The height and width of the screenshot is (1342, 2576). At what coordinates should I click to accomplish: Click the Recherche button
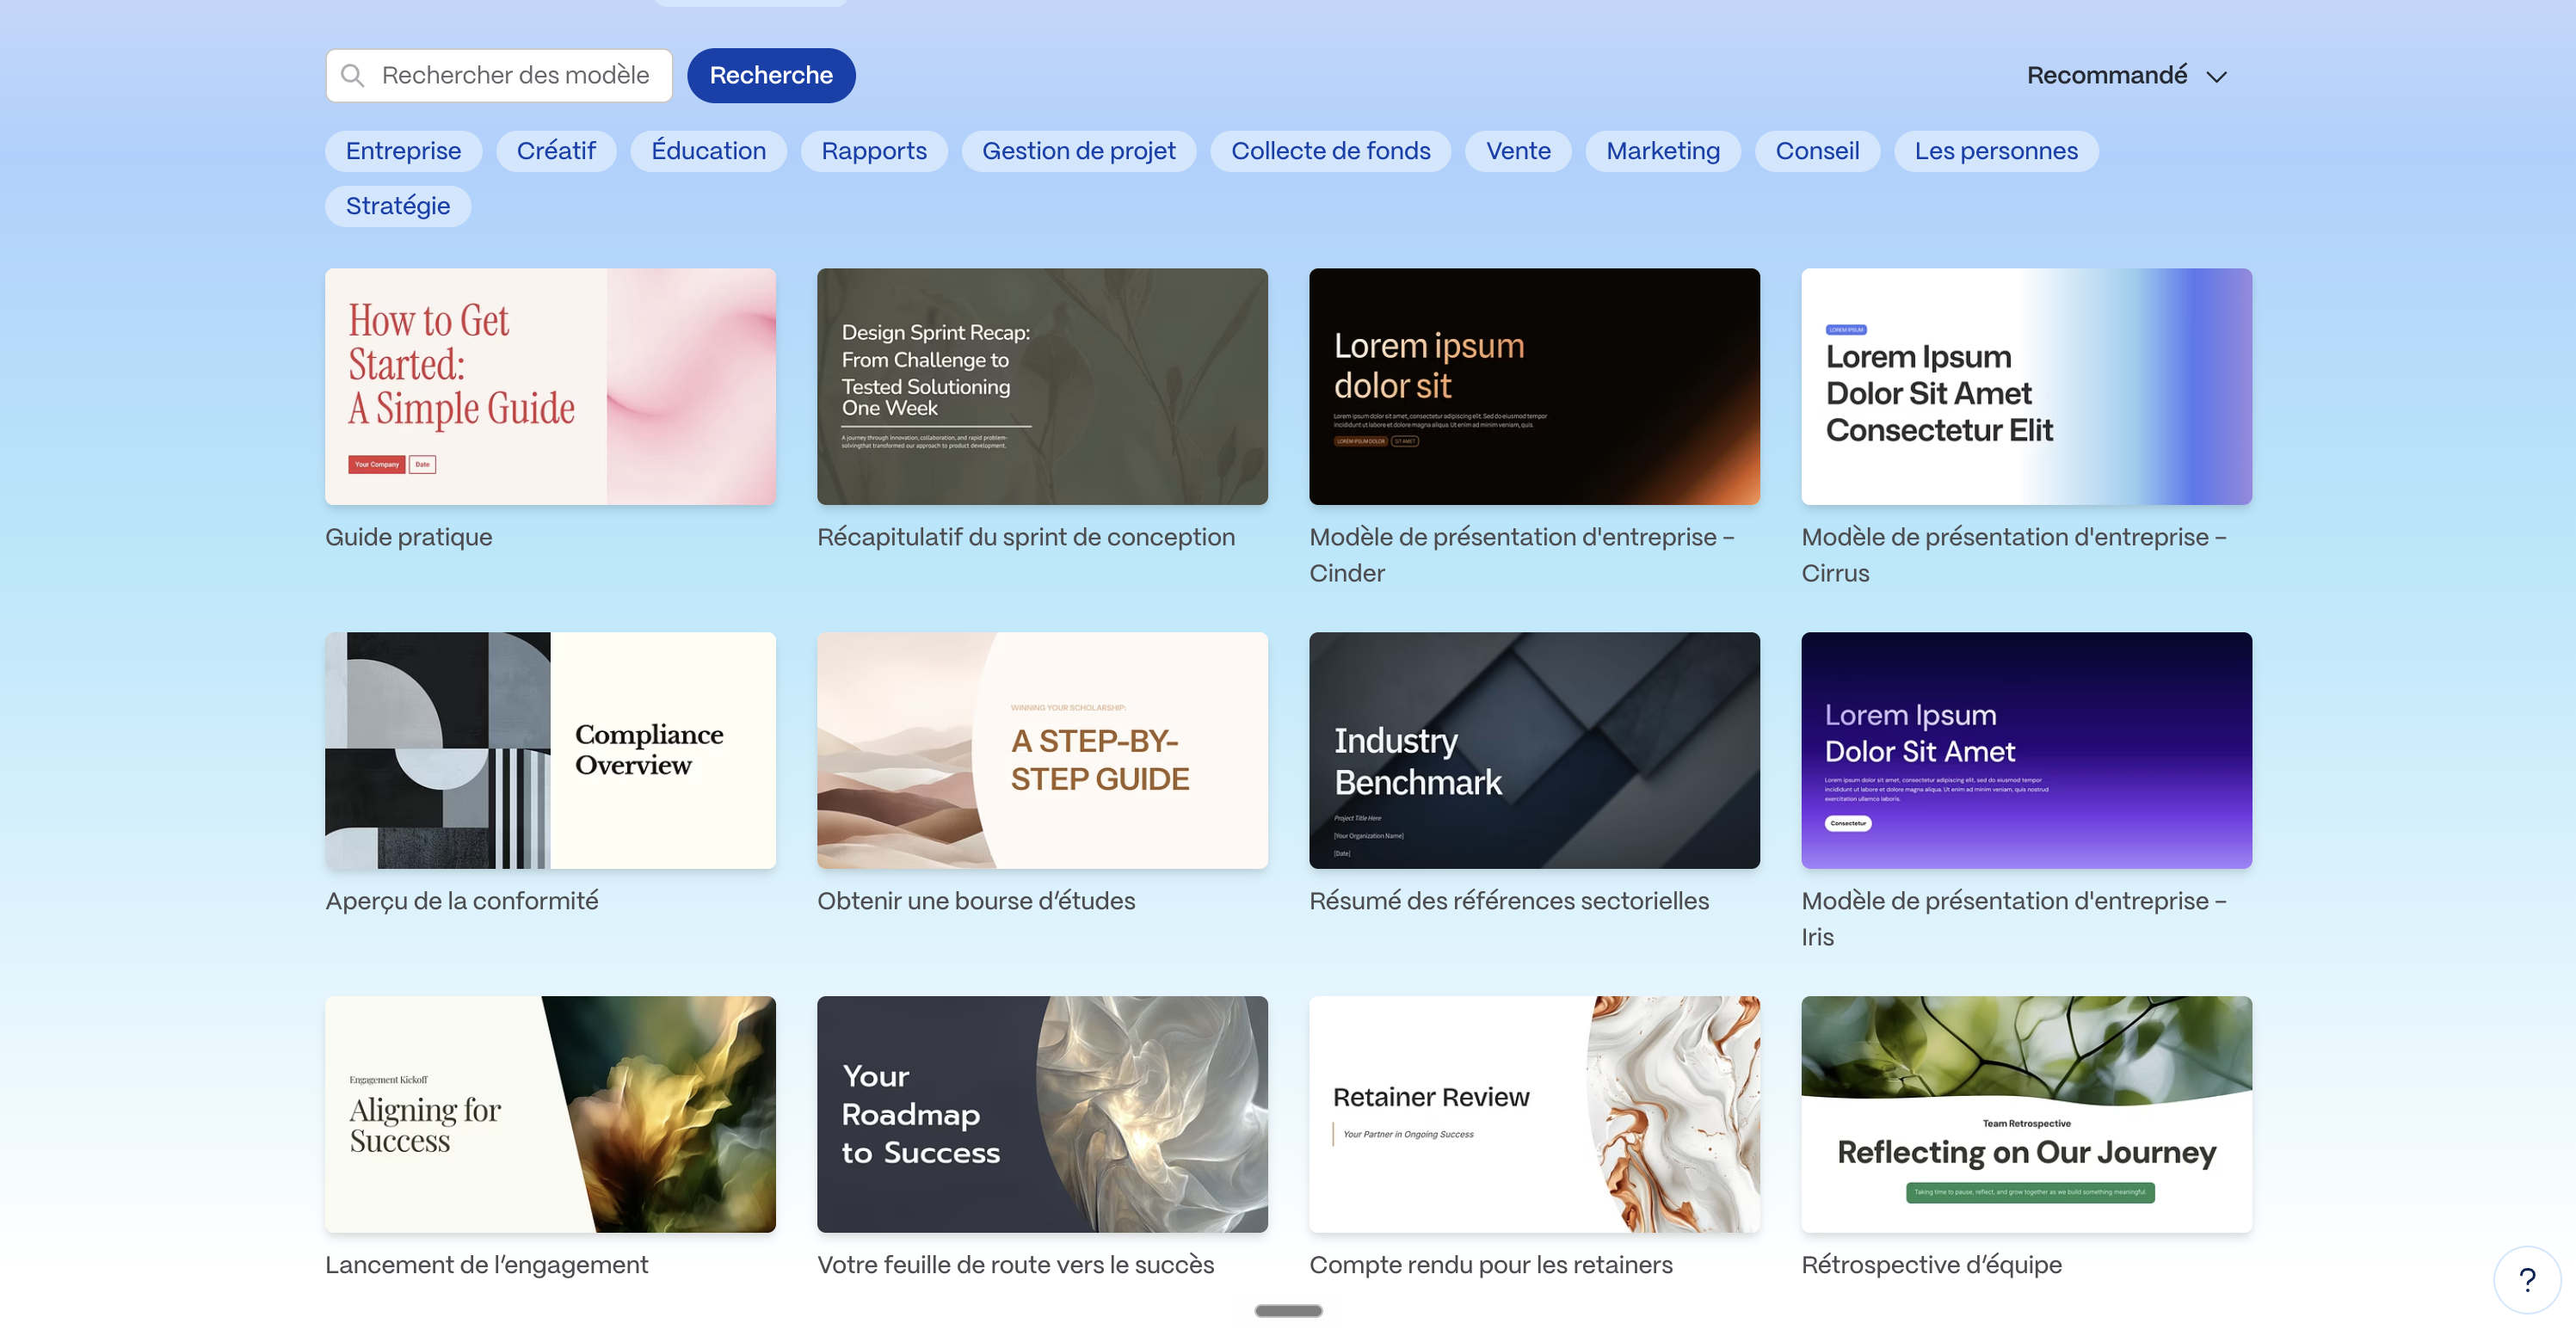pos(771,75)
